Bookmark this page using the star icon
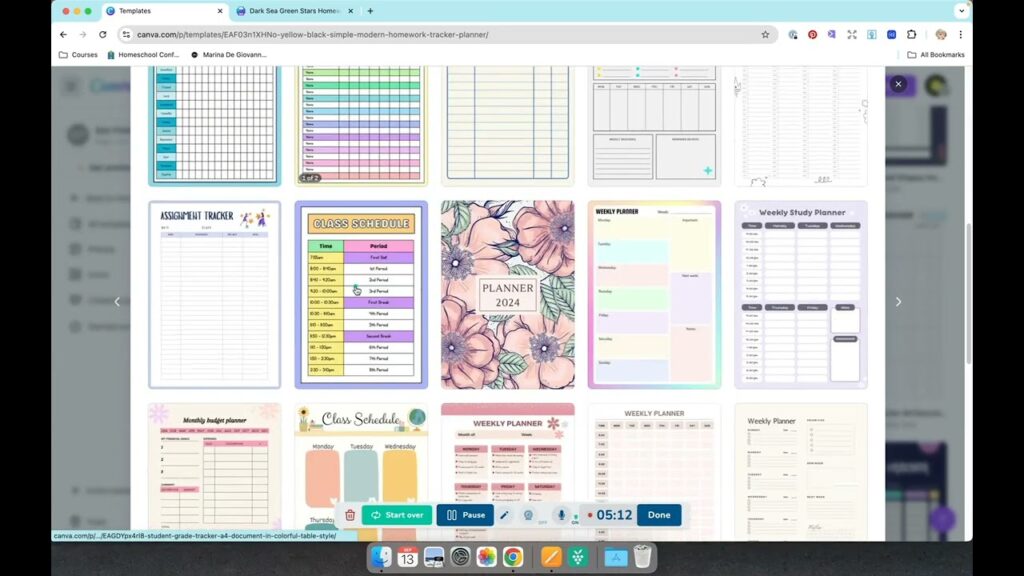 (765, 34)
